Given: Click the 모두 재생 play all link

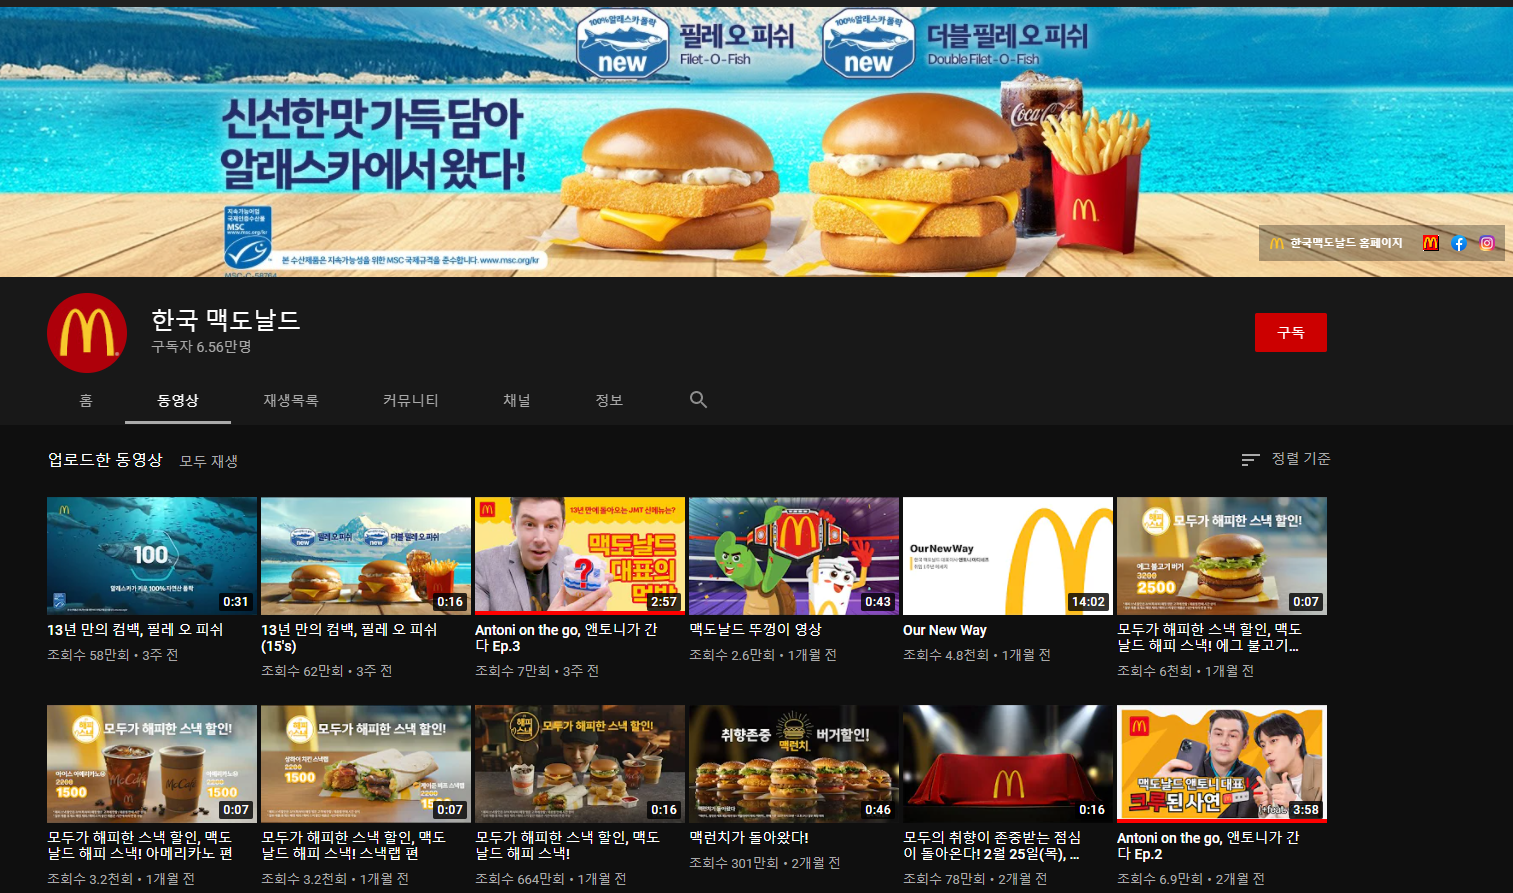Looking at the screenshot, I should (x=209, y=461).
